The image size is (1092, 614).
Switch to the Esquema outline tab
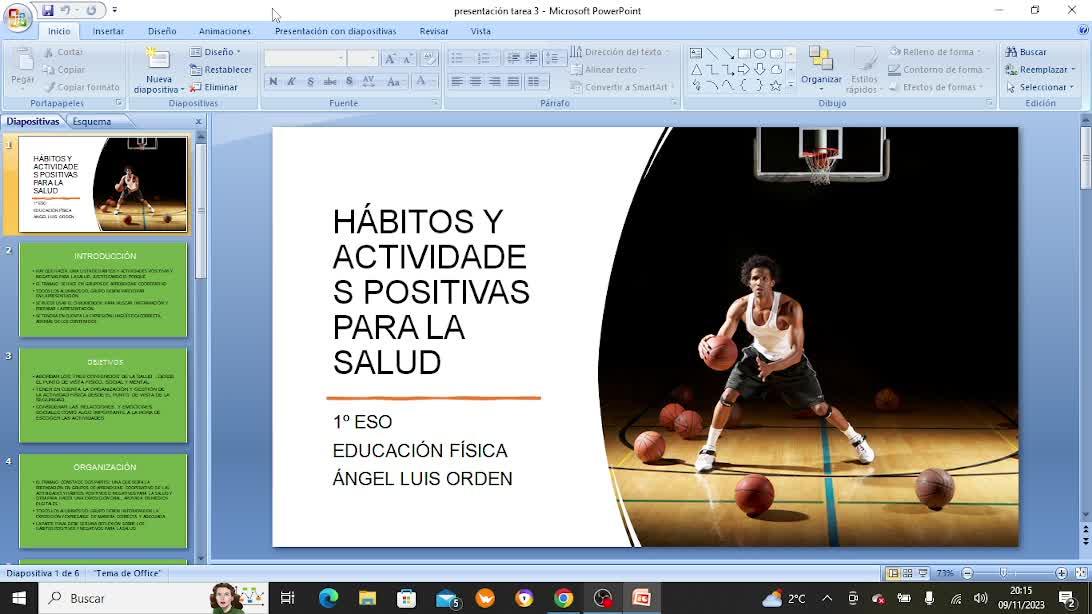coord(91,122)
